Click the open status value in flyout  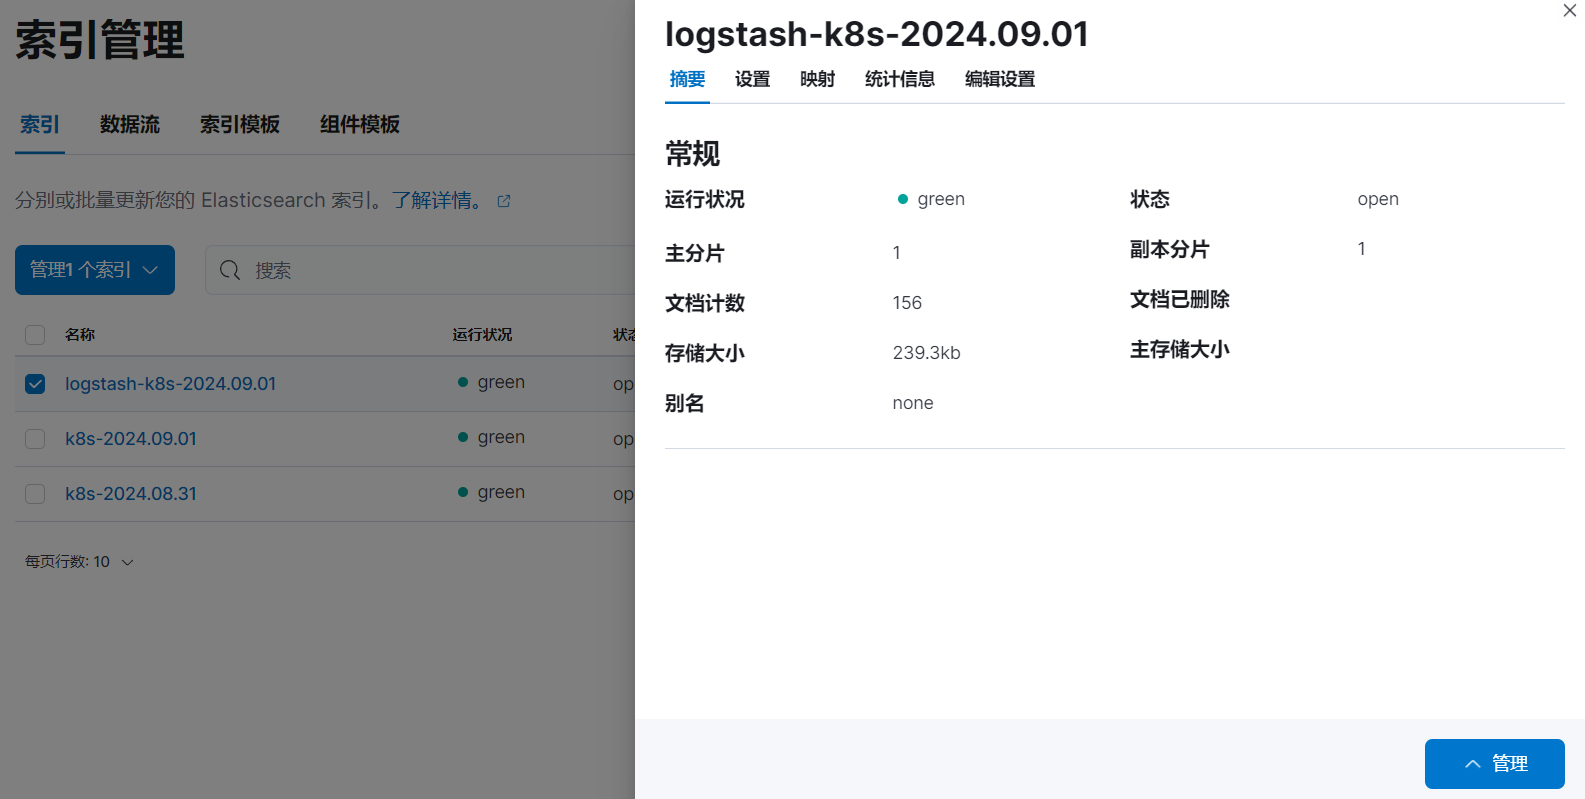coord(1378,199)
